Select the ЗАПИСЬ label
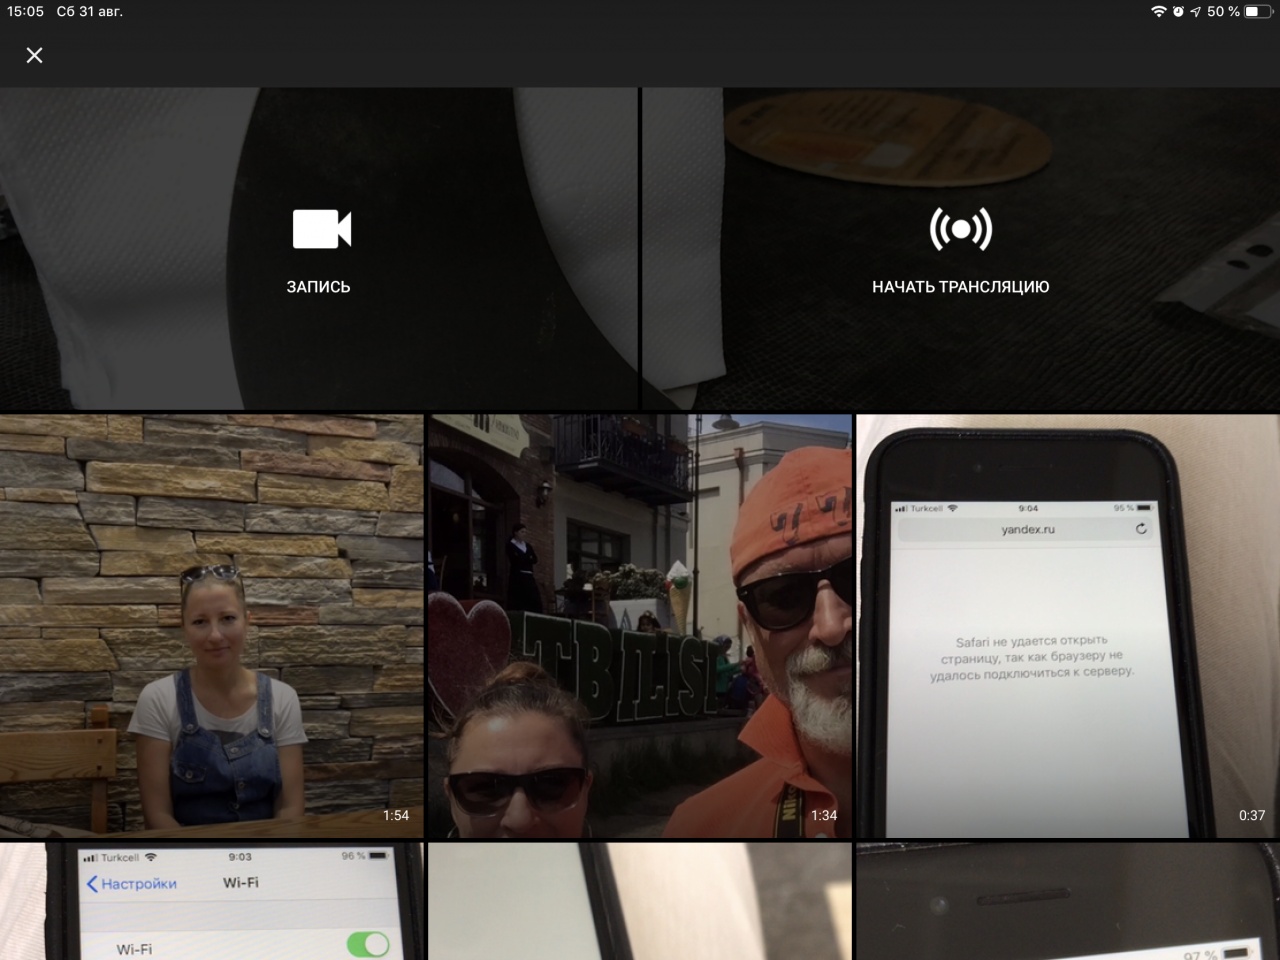Screen dimensions: 1280x960 (x=318, y=287)
